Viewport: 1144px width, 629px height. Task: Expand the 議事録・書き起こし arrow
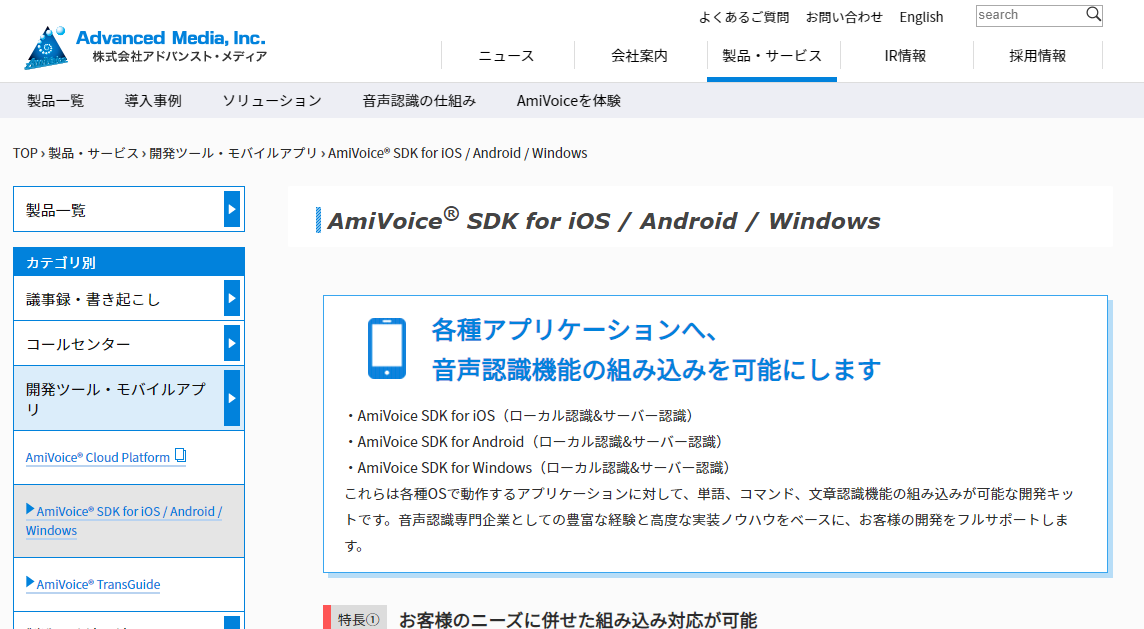click(x=232, y=298)
